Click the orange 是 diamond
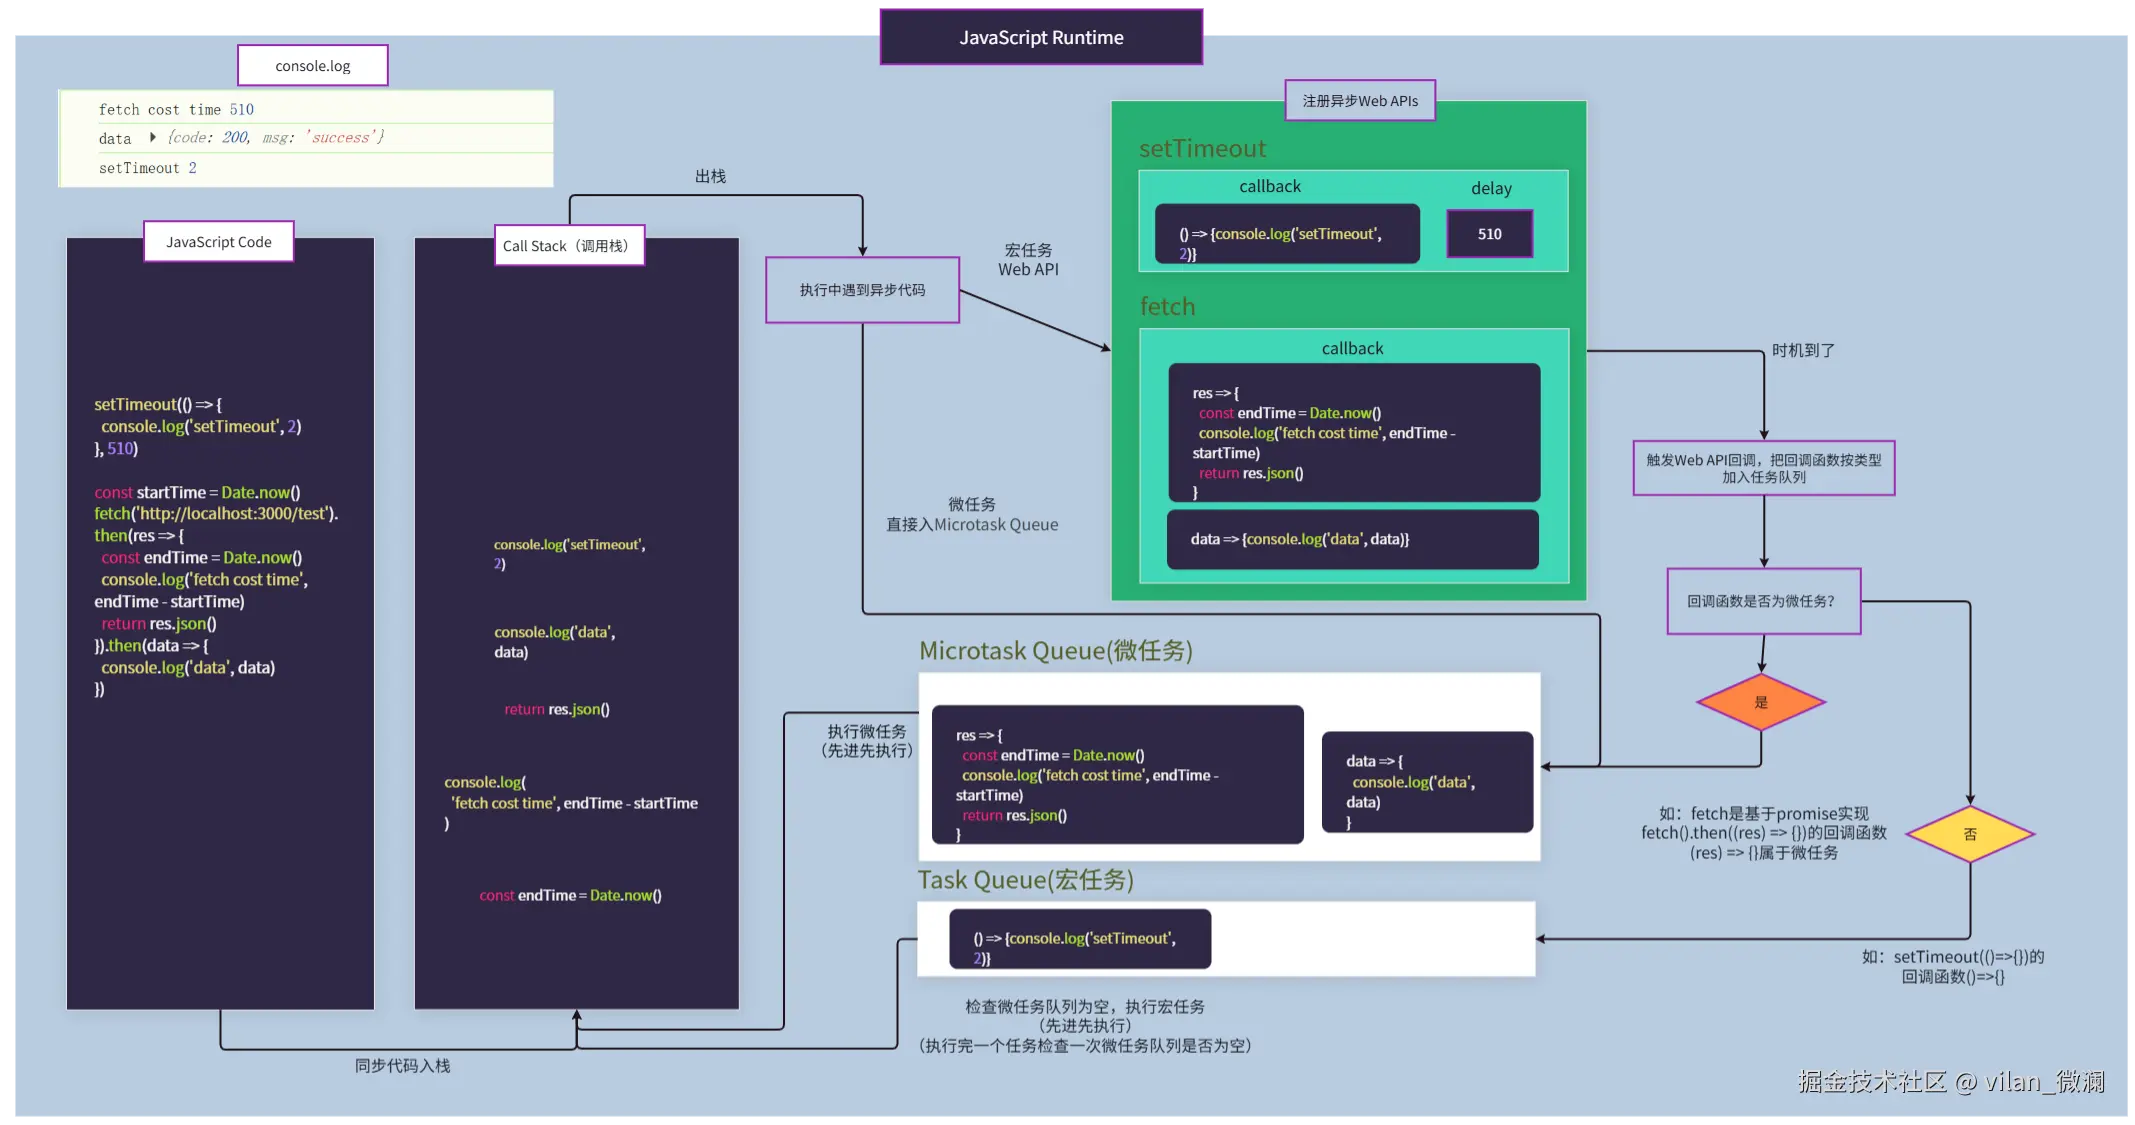 [1761, 702]
